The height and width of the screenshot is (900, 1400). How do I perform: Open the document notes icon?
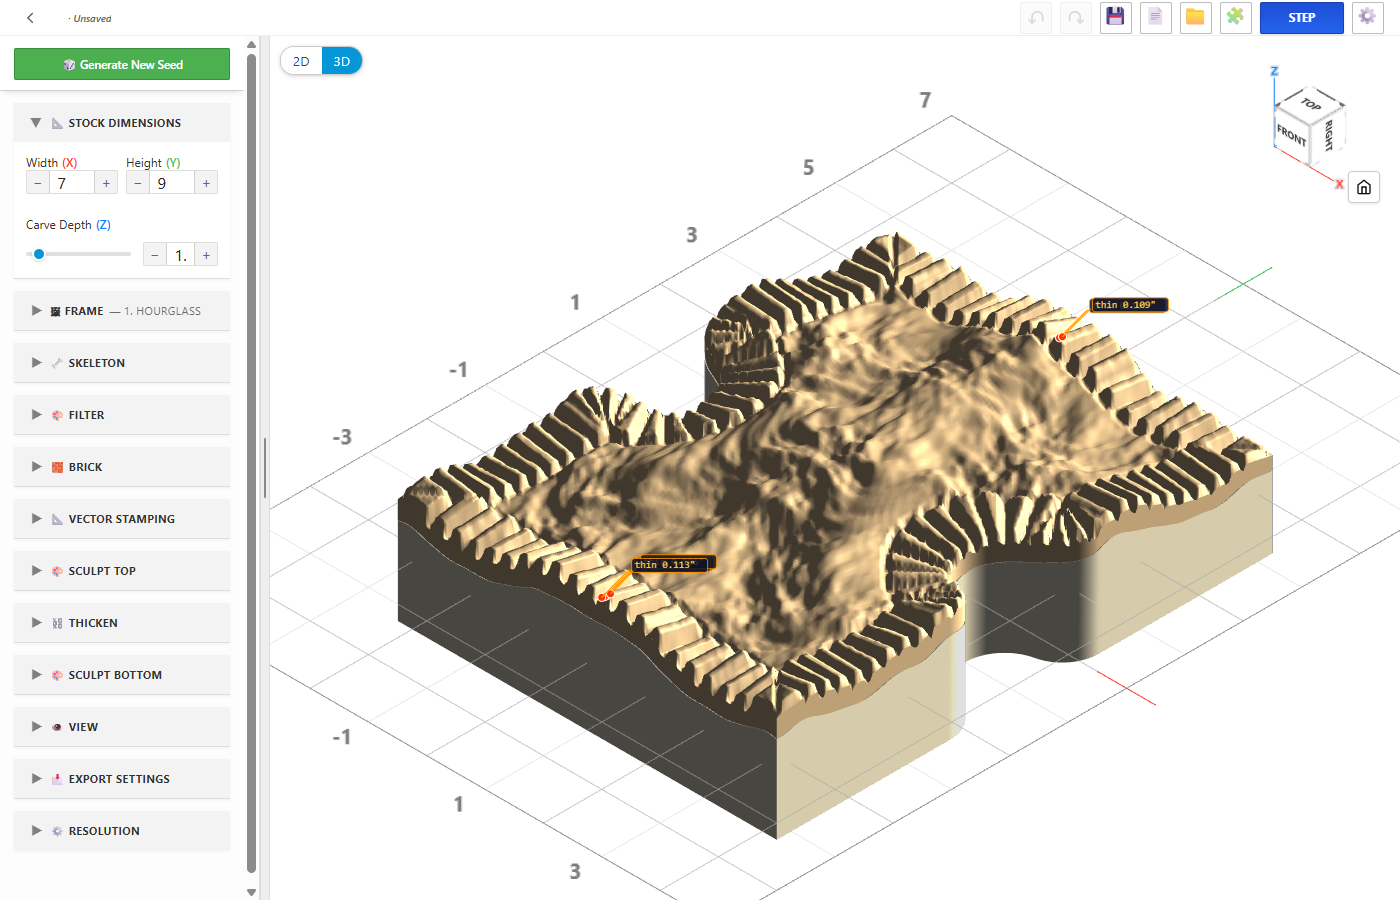(x=1156, y=18)
